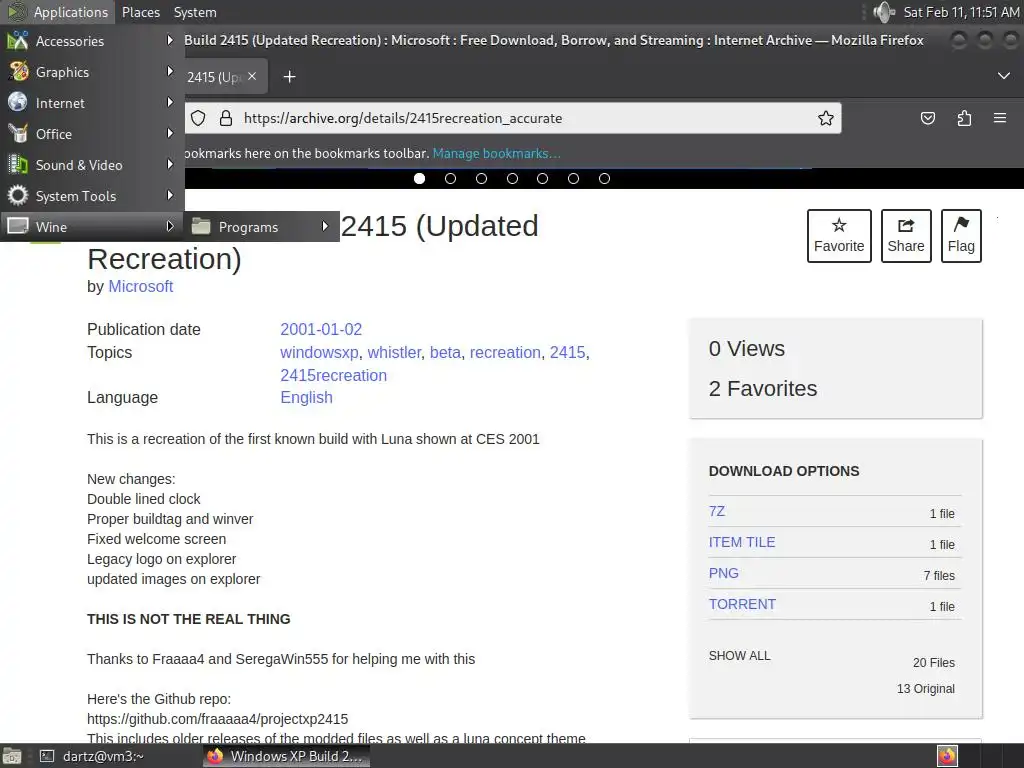This screenshot has height=768, width=1024.
Task: Click the Programs folder icon
Action: [201, 227]
